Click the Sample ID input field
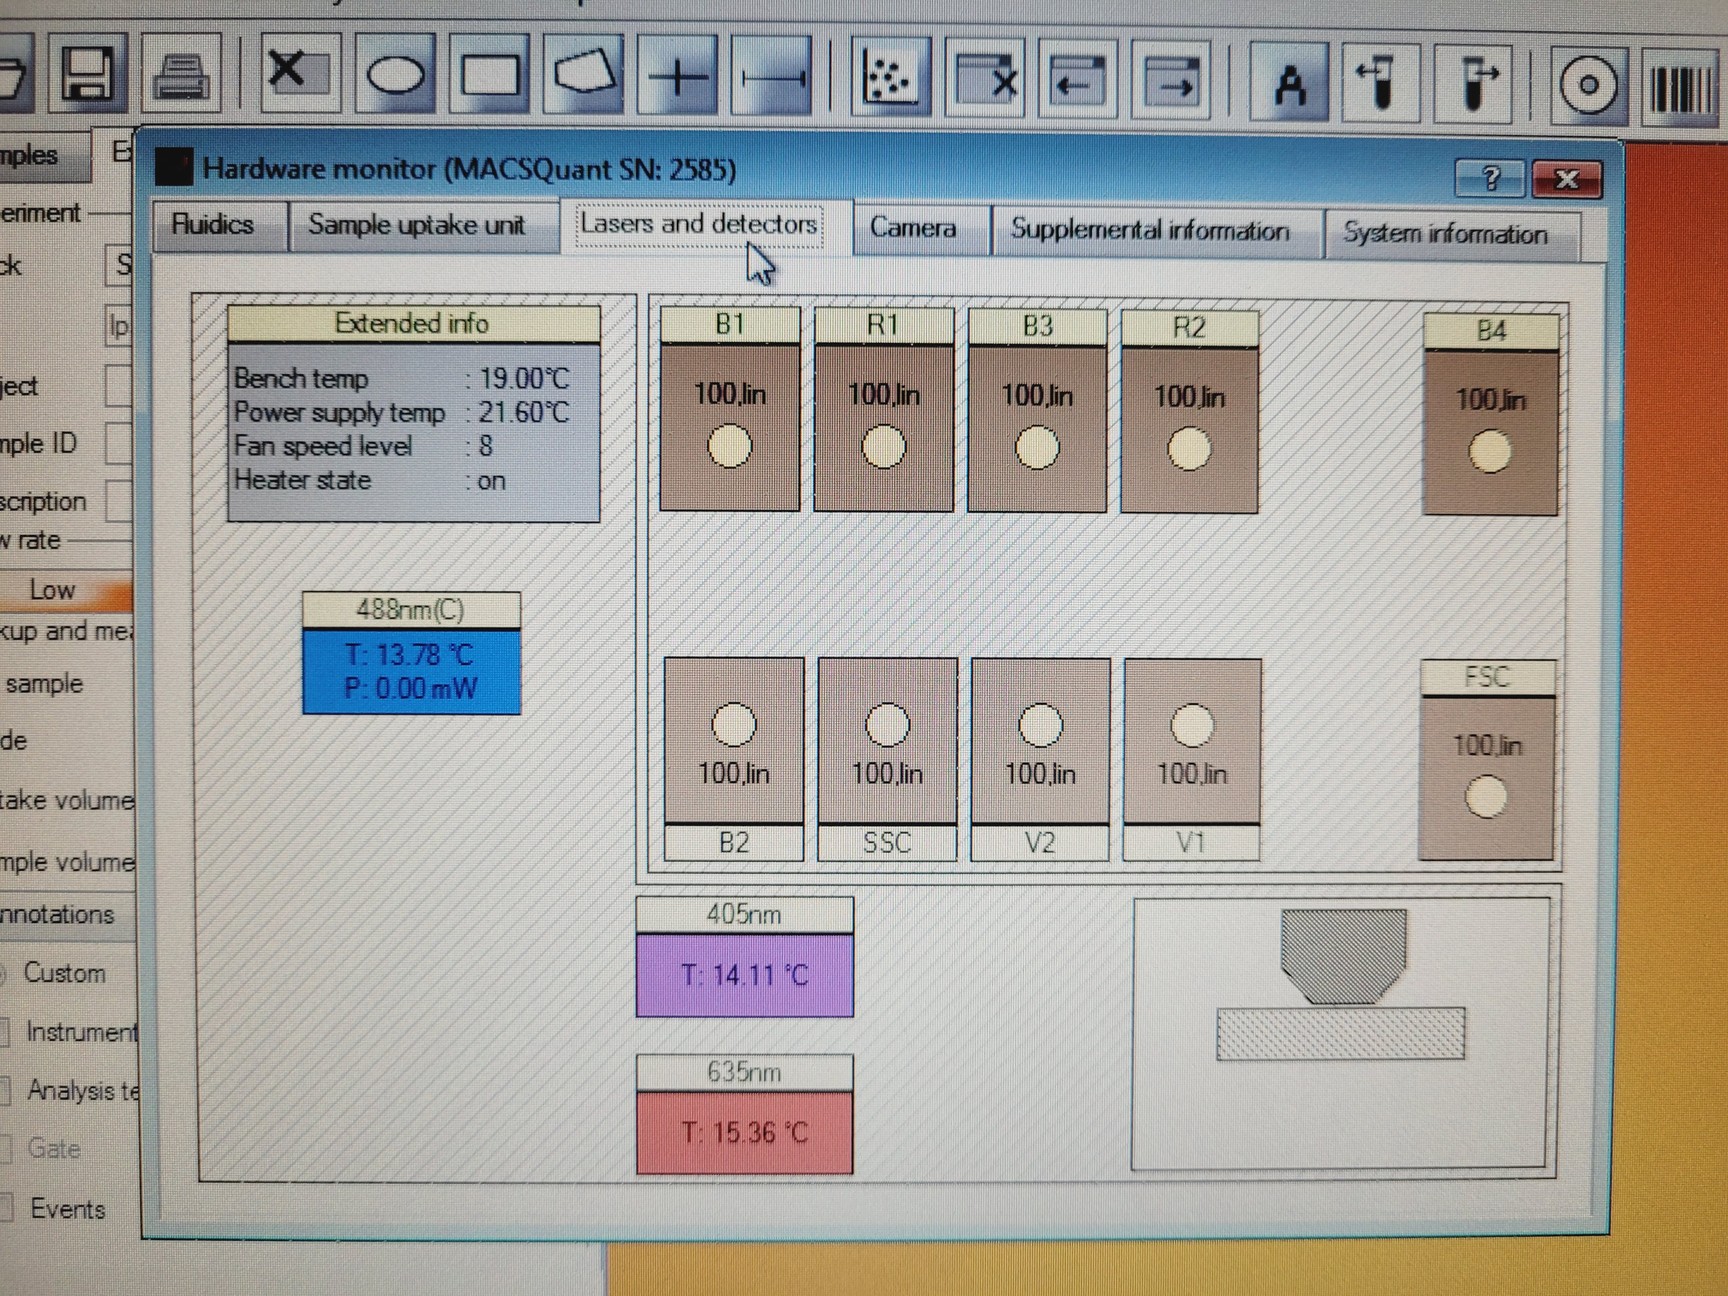This screenshot has width=1728, height=1296. tap(120, 443)
